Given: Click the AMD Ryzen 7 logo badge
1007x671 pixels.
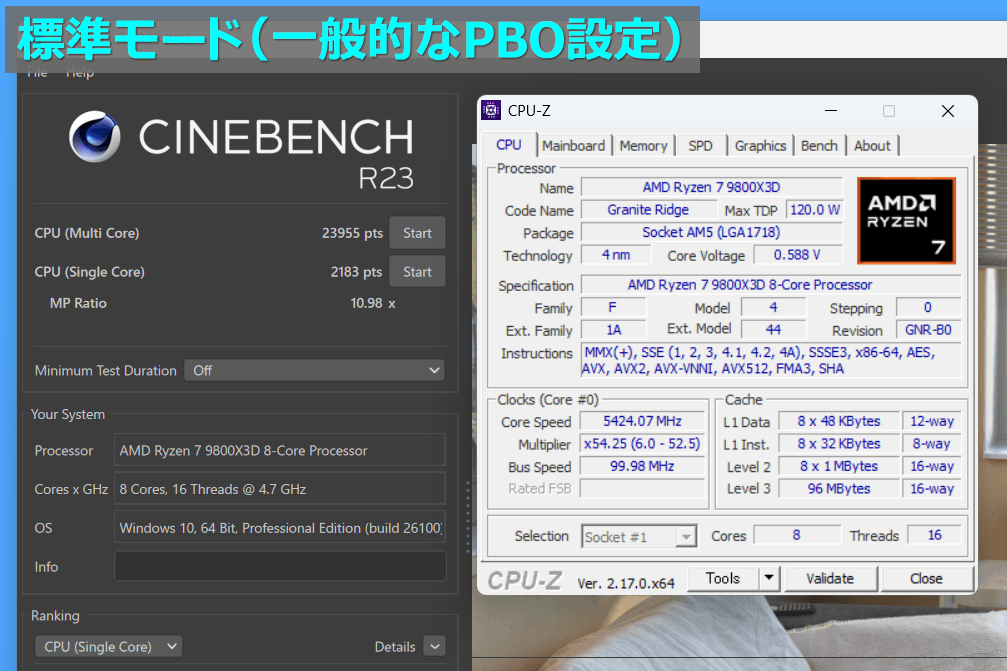Looking at the screenshot, I should [906, 221].
